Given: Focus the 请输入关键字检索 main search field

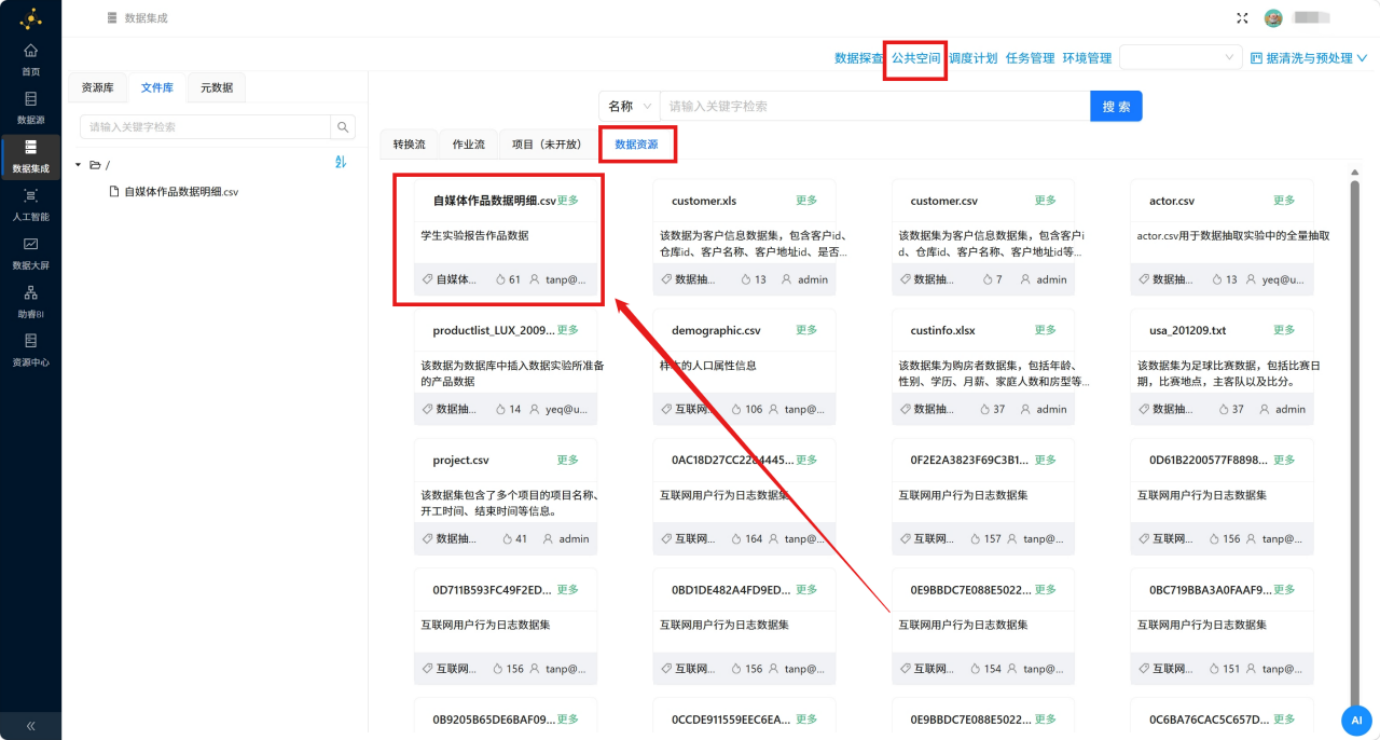Looking at the screenshot, I should (875, 106).
